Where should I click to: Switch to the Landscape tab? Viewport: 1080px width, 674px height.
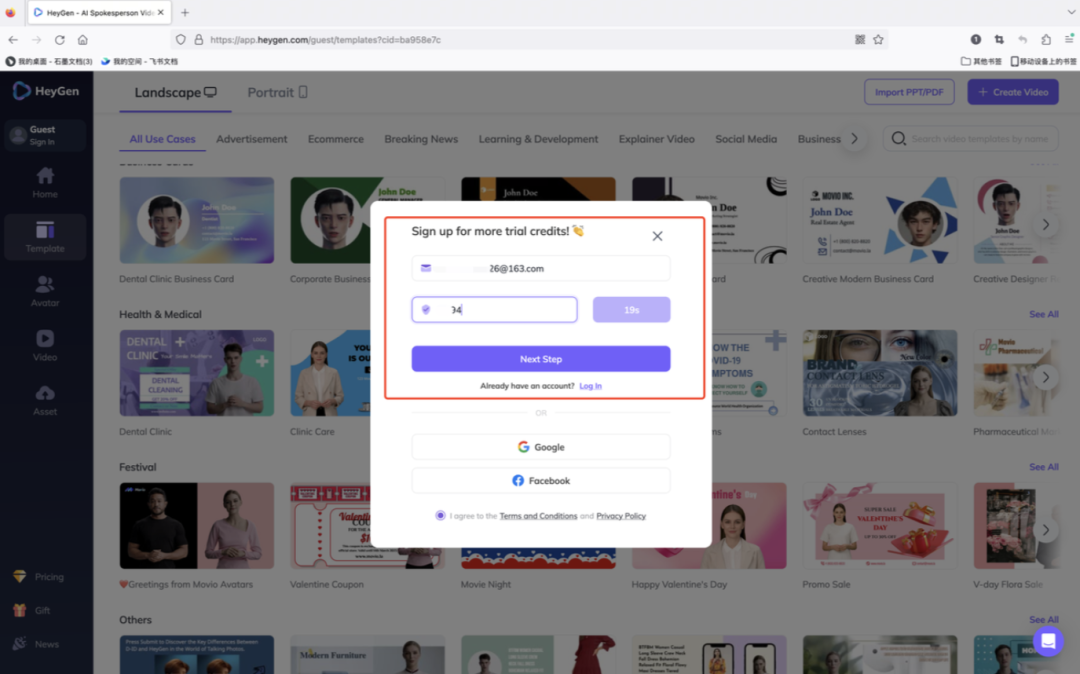tap(175, 92)
